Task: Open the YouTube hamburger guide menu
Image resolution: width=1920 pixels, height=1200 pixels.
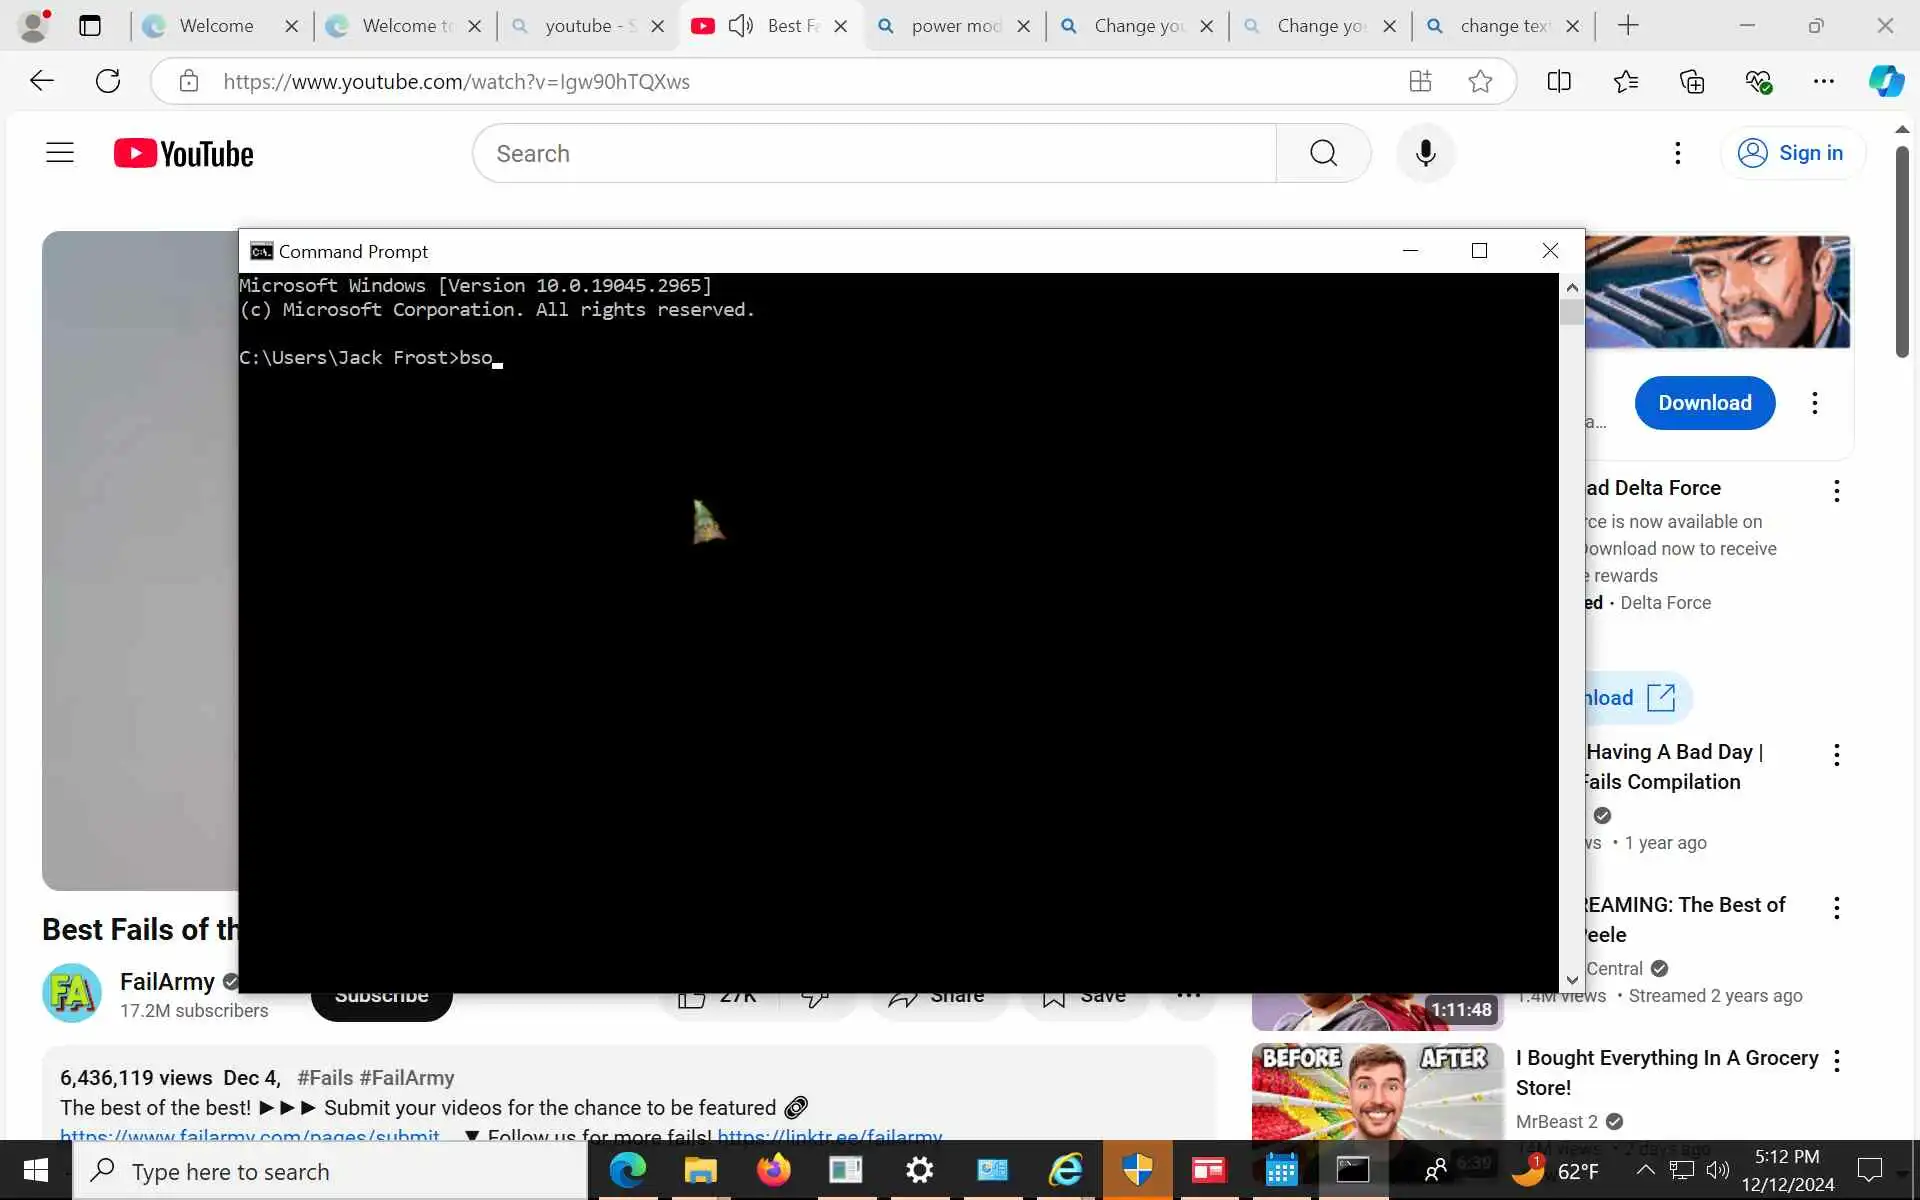Action: [60, 153]
